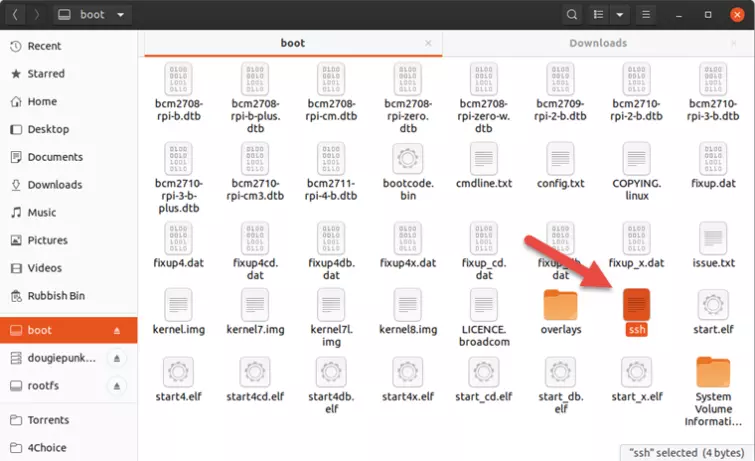Select the bcm2710-rpi-3-b.dtb file icon
The height and width of the screenshot is (461, 755).
coord(713,79)
